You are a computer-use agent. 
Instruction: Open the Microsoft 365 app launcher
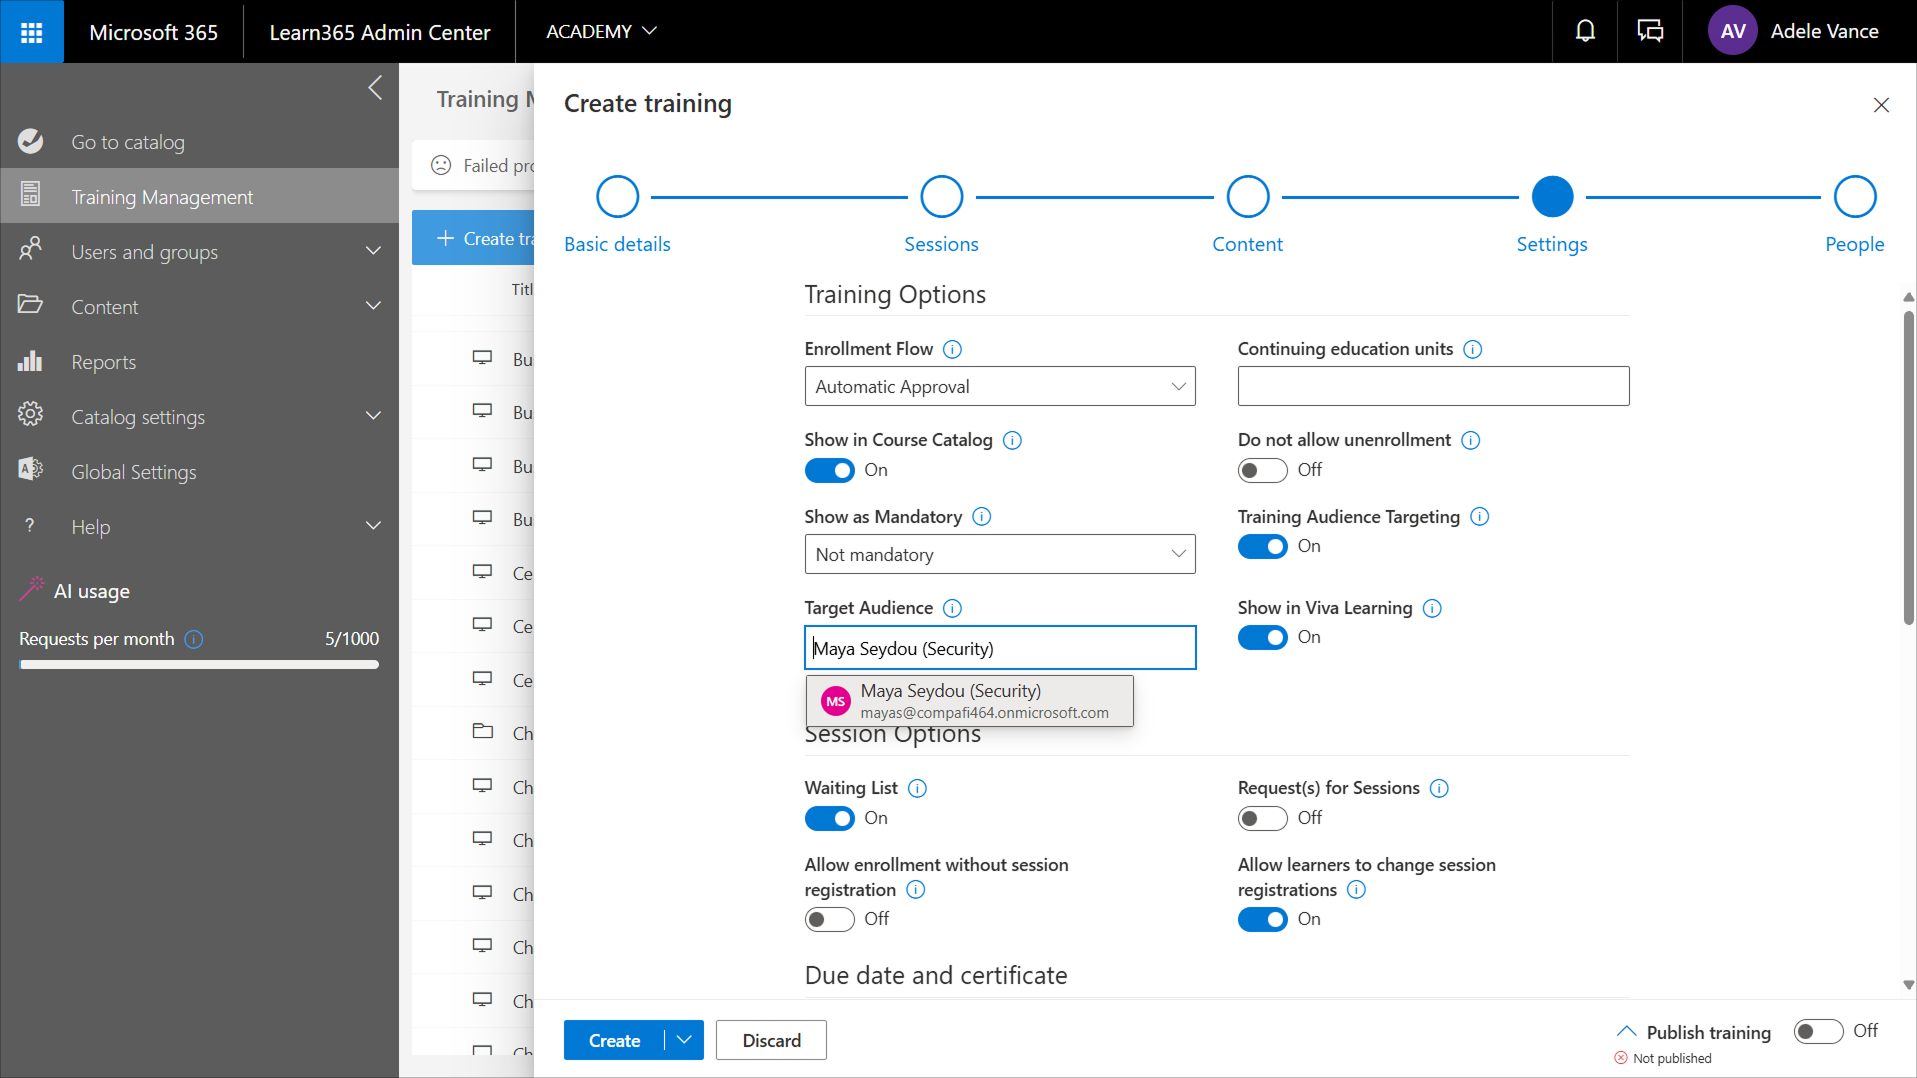(31, 32)
